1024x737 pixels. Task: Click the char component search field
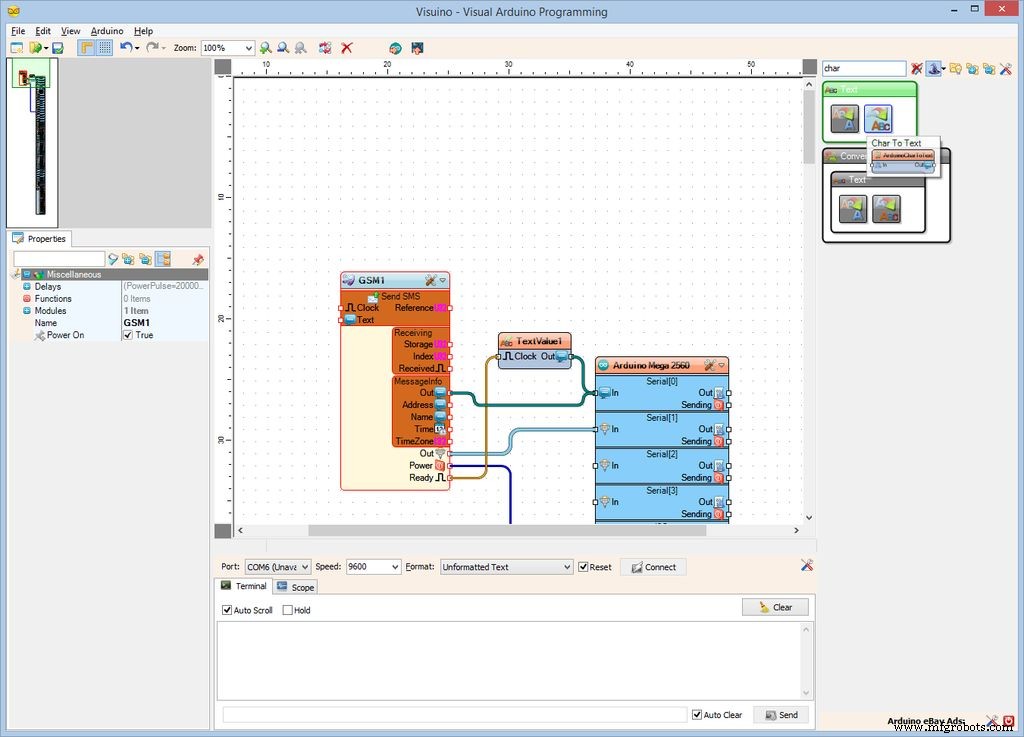tap(863, 69)
